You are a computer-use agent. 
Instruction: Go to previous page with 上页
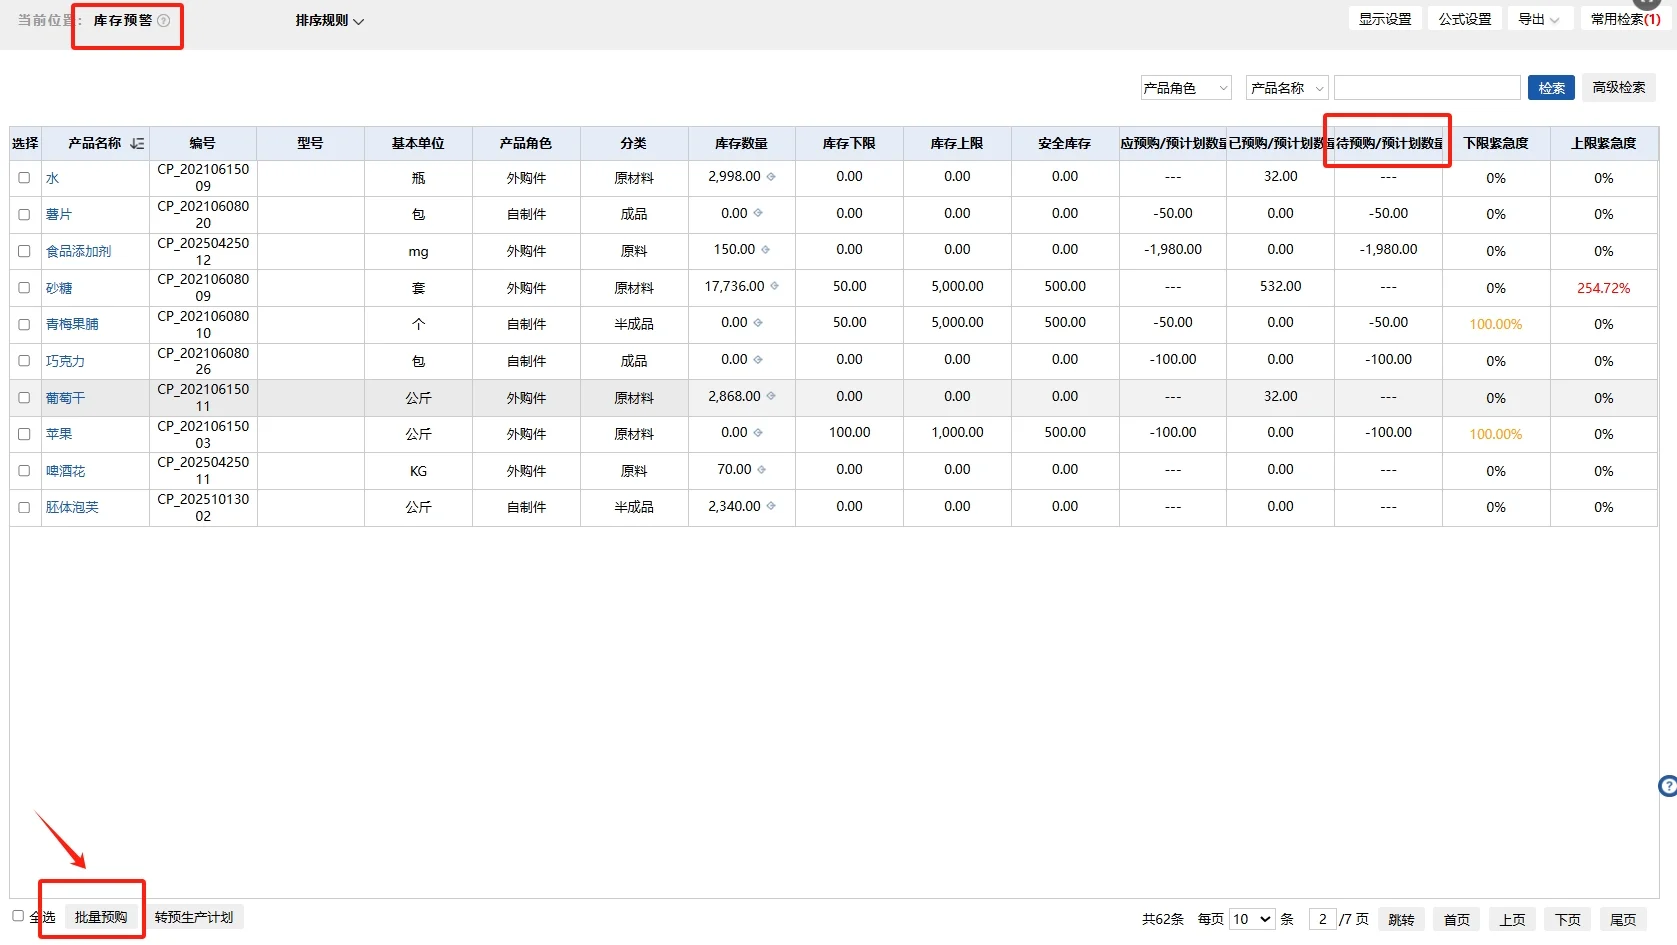[1512, 920]
